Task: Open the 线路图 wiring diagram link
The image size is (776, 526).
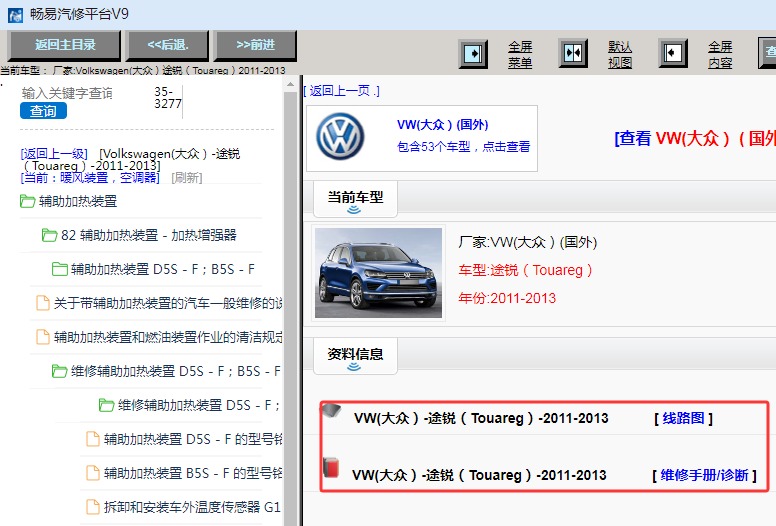Action: click(683, 418)
